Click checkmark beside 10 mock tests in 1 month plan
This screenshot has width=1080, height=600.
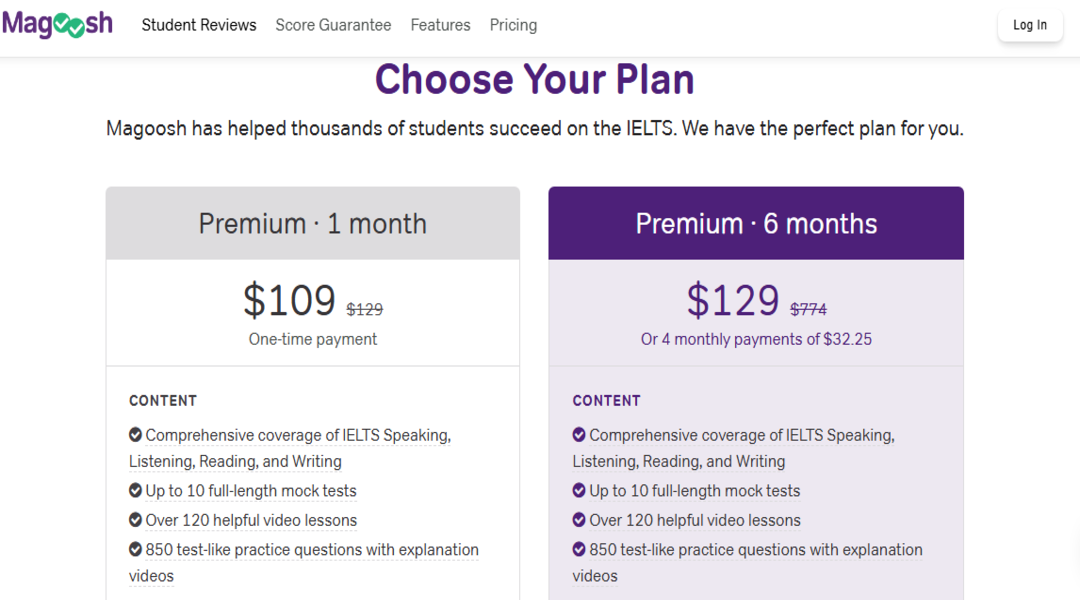136,491
